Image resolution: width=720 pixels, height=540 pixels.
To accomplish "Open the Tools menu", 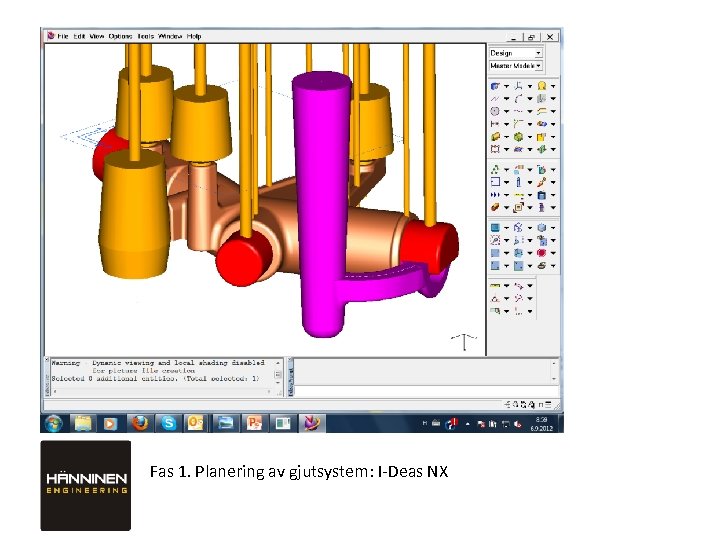I will click(146, 36).
